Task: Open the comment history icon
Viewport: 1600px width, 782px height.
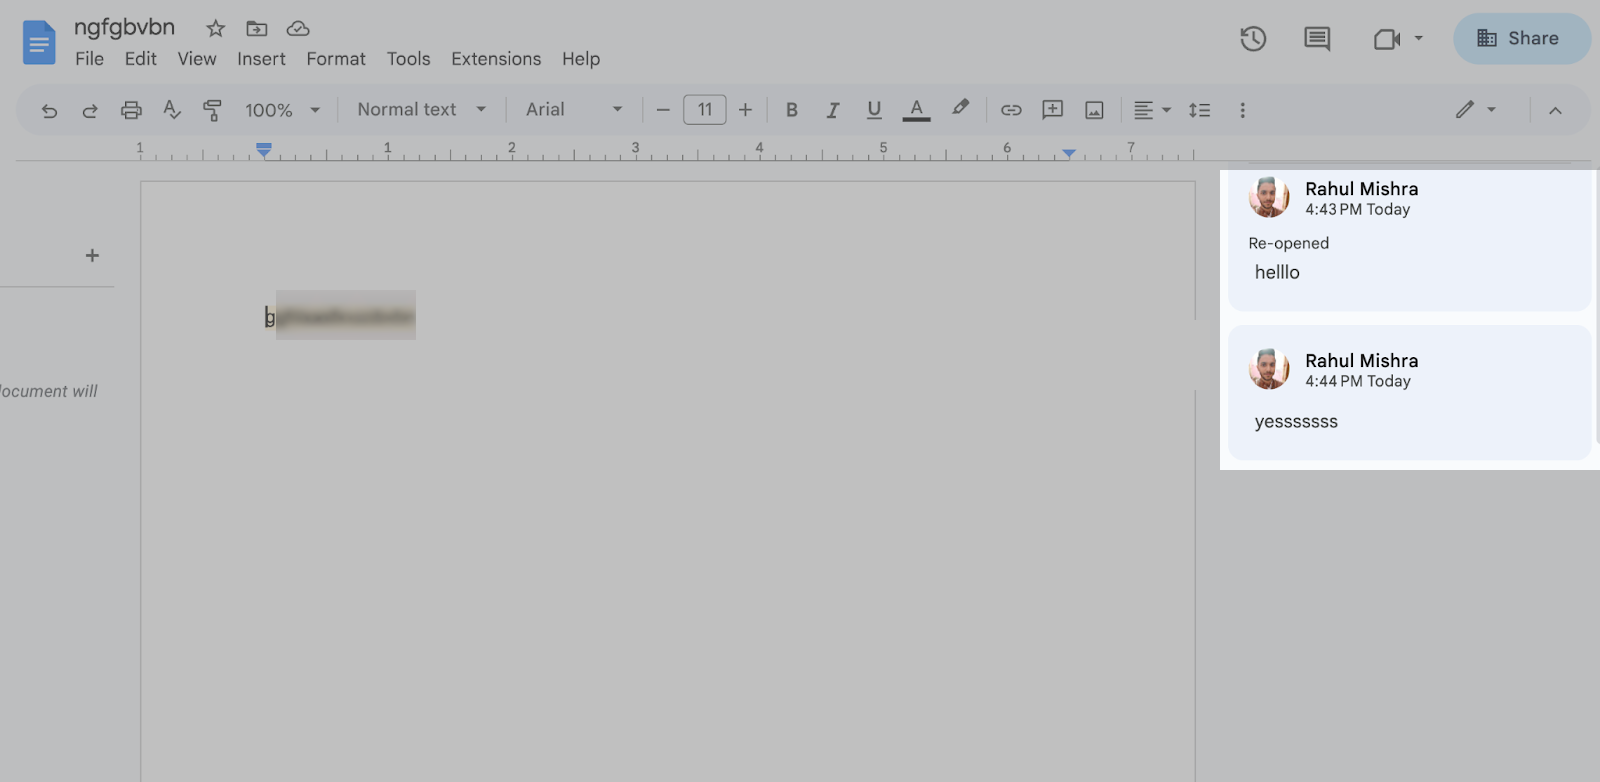Action: click(1317, 39)
